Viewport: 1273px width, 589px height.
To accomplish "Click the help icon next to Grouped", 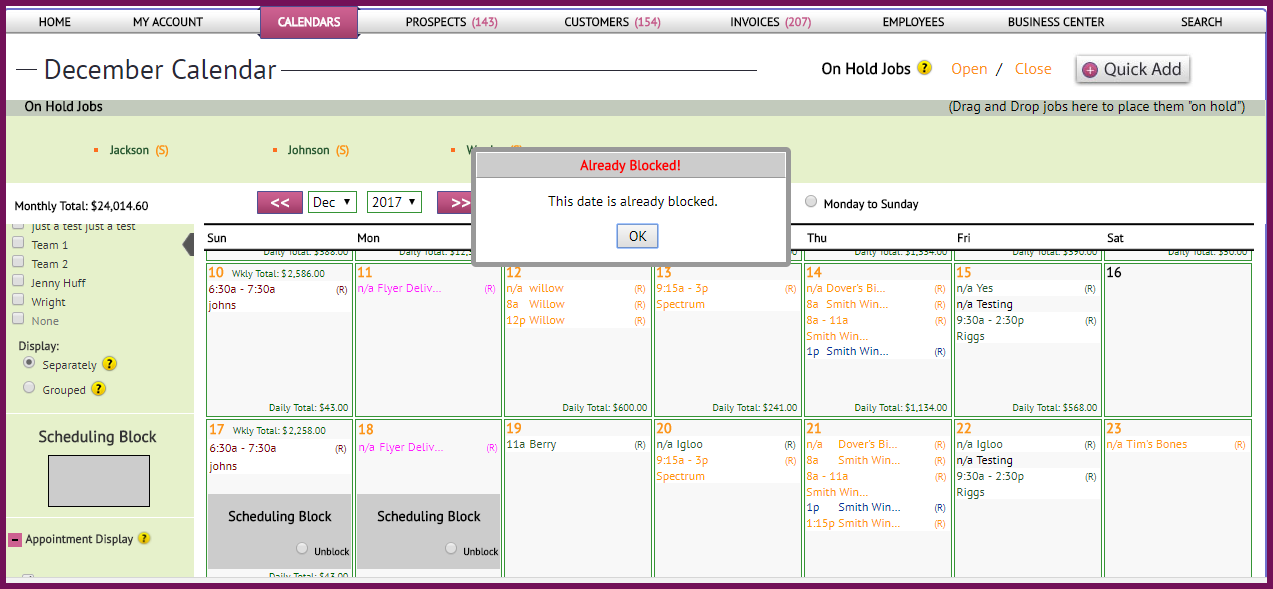I will (x=99, y=389).
